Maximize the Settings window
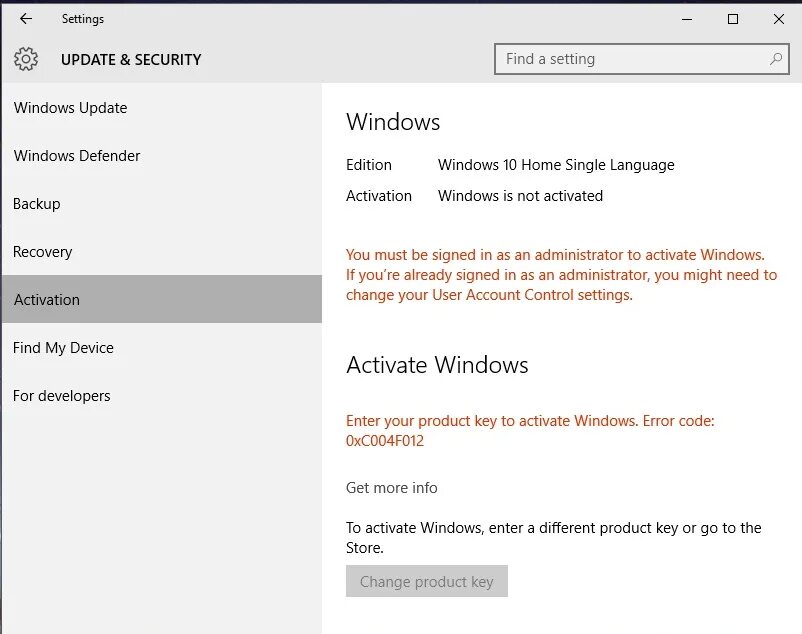 732,19
